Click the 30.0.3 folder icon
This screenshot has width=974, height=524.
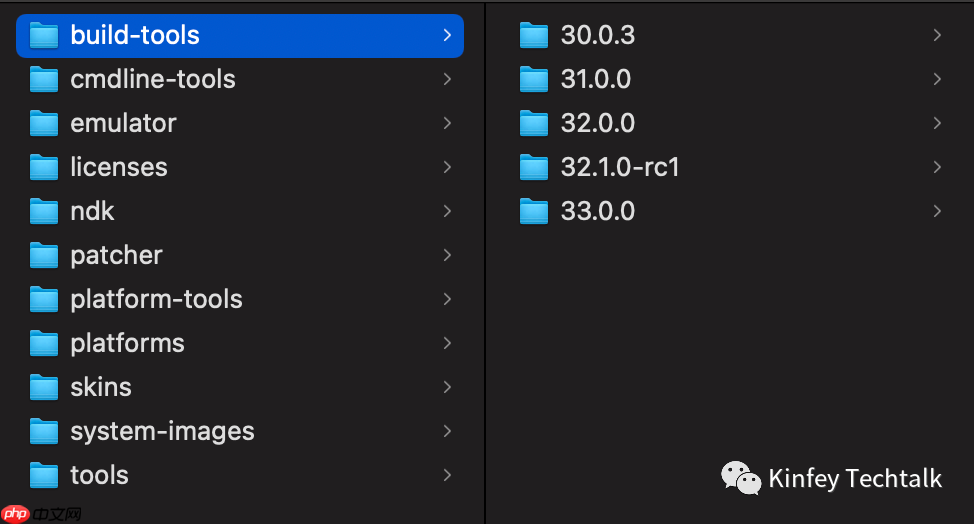click(x=535, y=36)
